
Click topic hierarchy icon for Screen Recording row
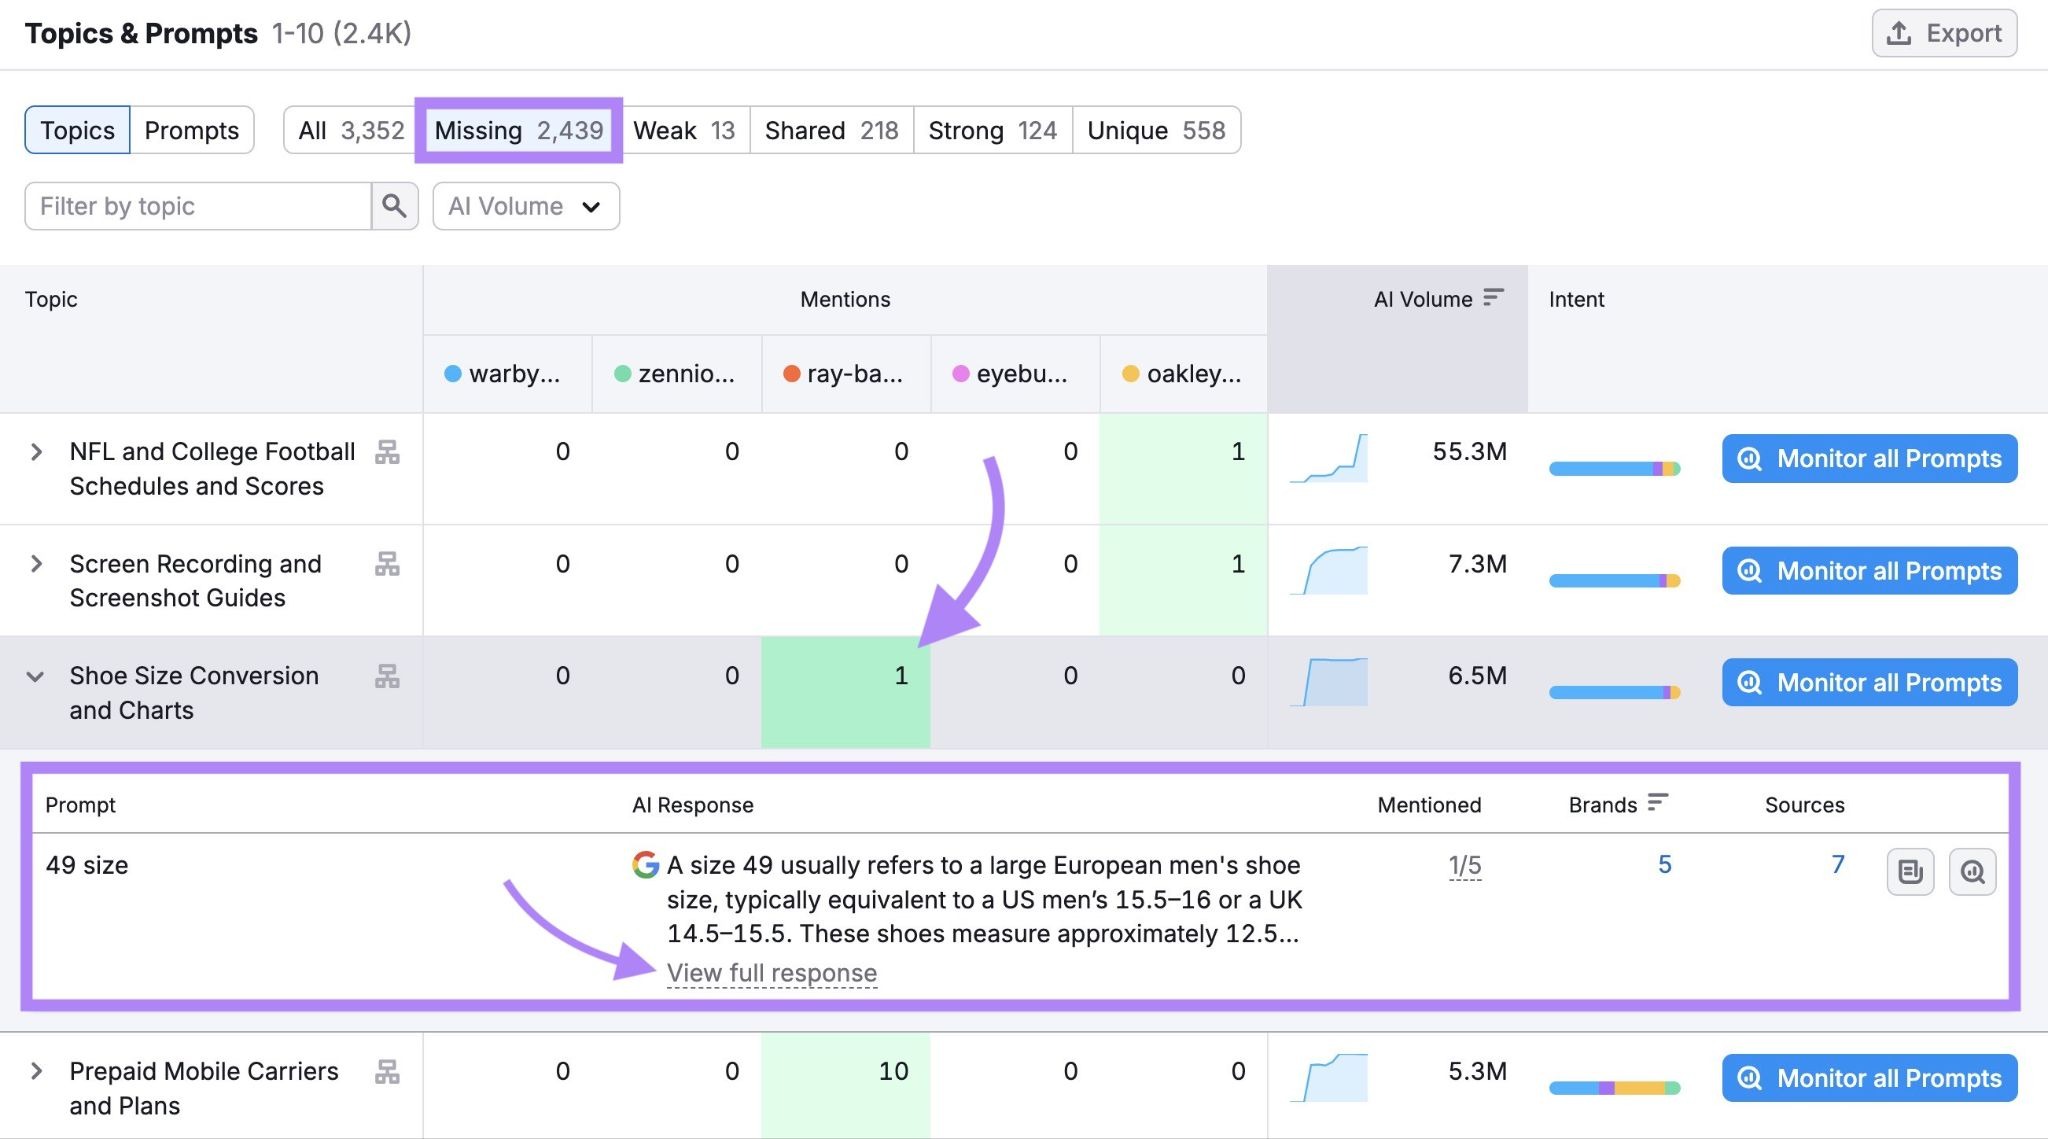[x=387, y=564]
